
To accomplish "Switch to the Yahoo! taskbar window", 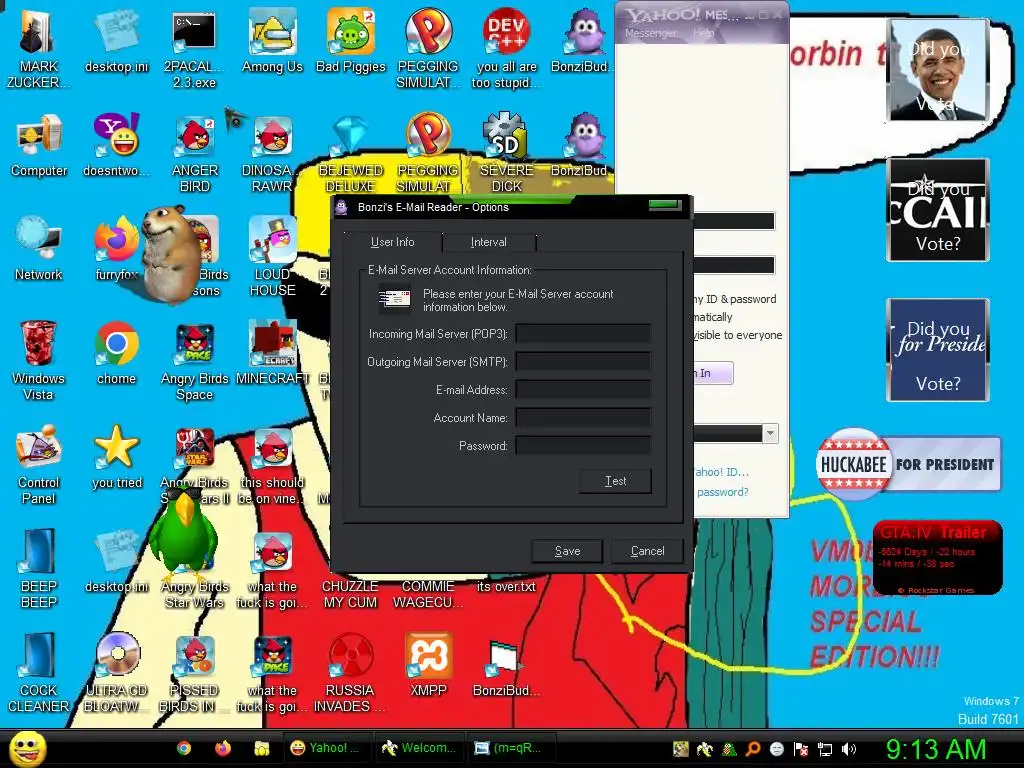I will click(x=326, y=748).
